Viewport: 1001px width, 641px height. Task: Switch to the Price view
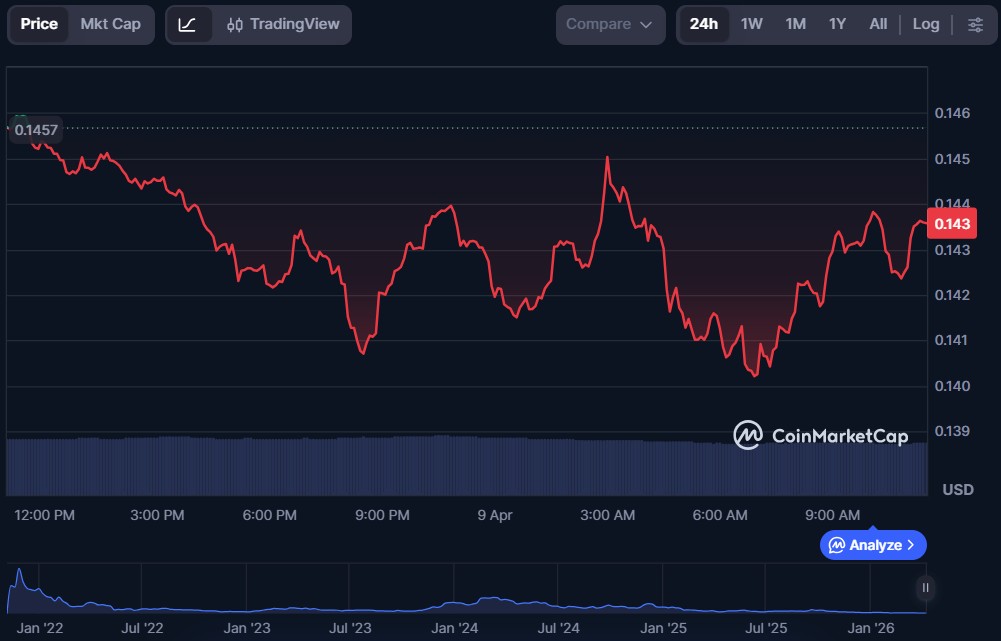39,24
